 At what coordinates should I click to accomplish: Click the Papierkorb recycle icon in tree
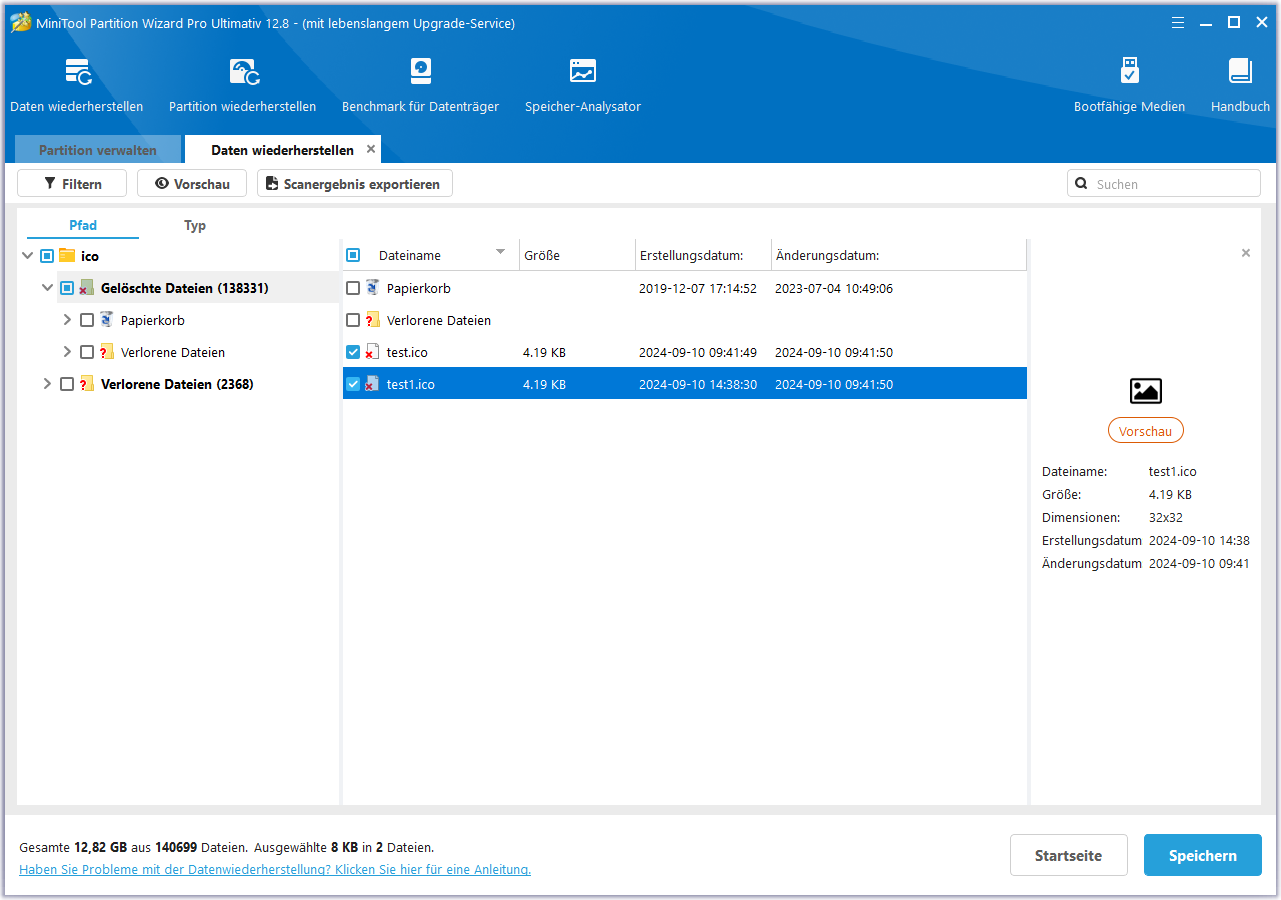(107, 320)
